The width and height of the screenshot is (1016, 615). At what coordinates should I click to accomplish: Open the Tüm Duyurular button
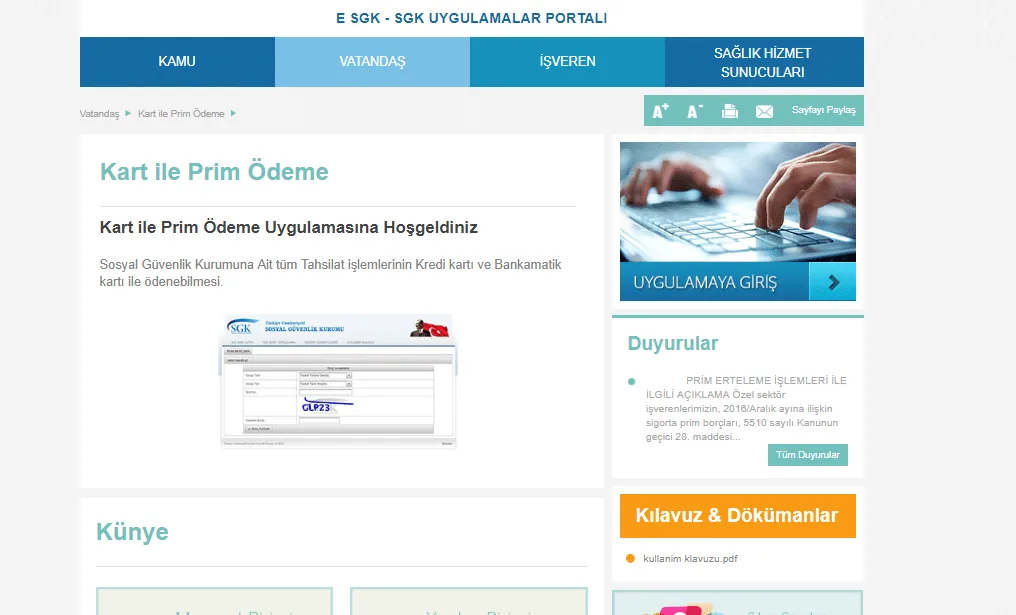pyautogui.click(x=807, y=455)
